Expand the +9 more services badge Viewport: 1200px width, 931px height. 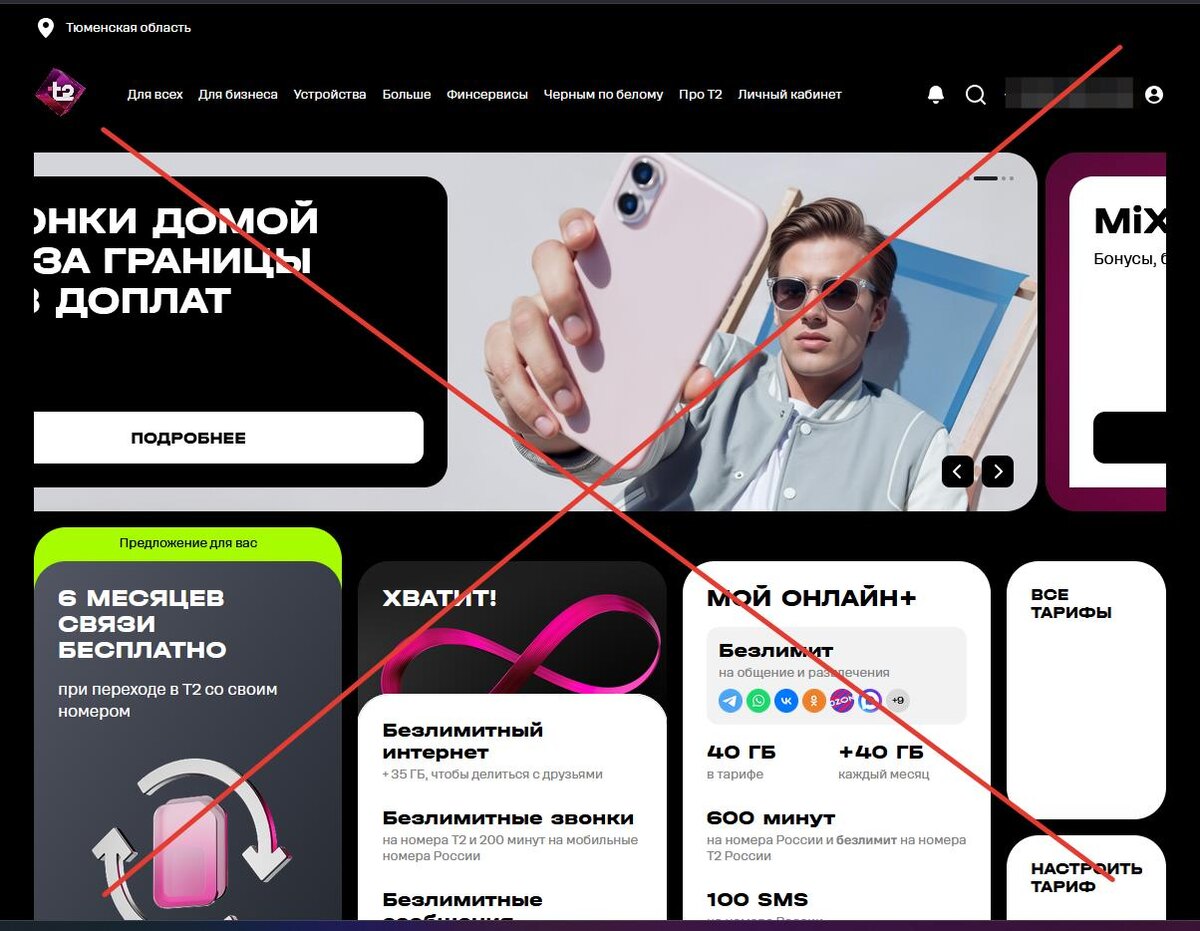tap(897, 701)
